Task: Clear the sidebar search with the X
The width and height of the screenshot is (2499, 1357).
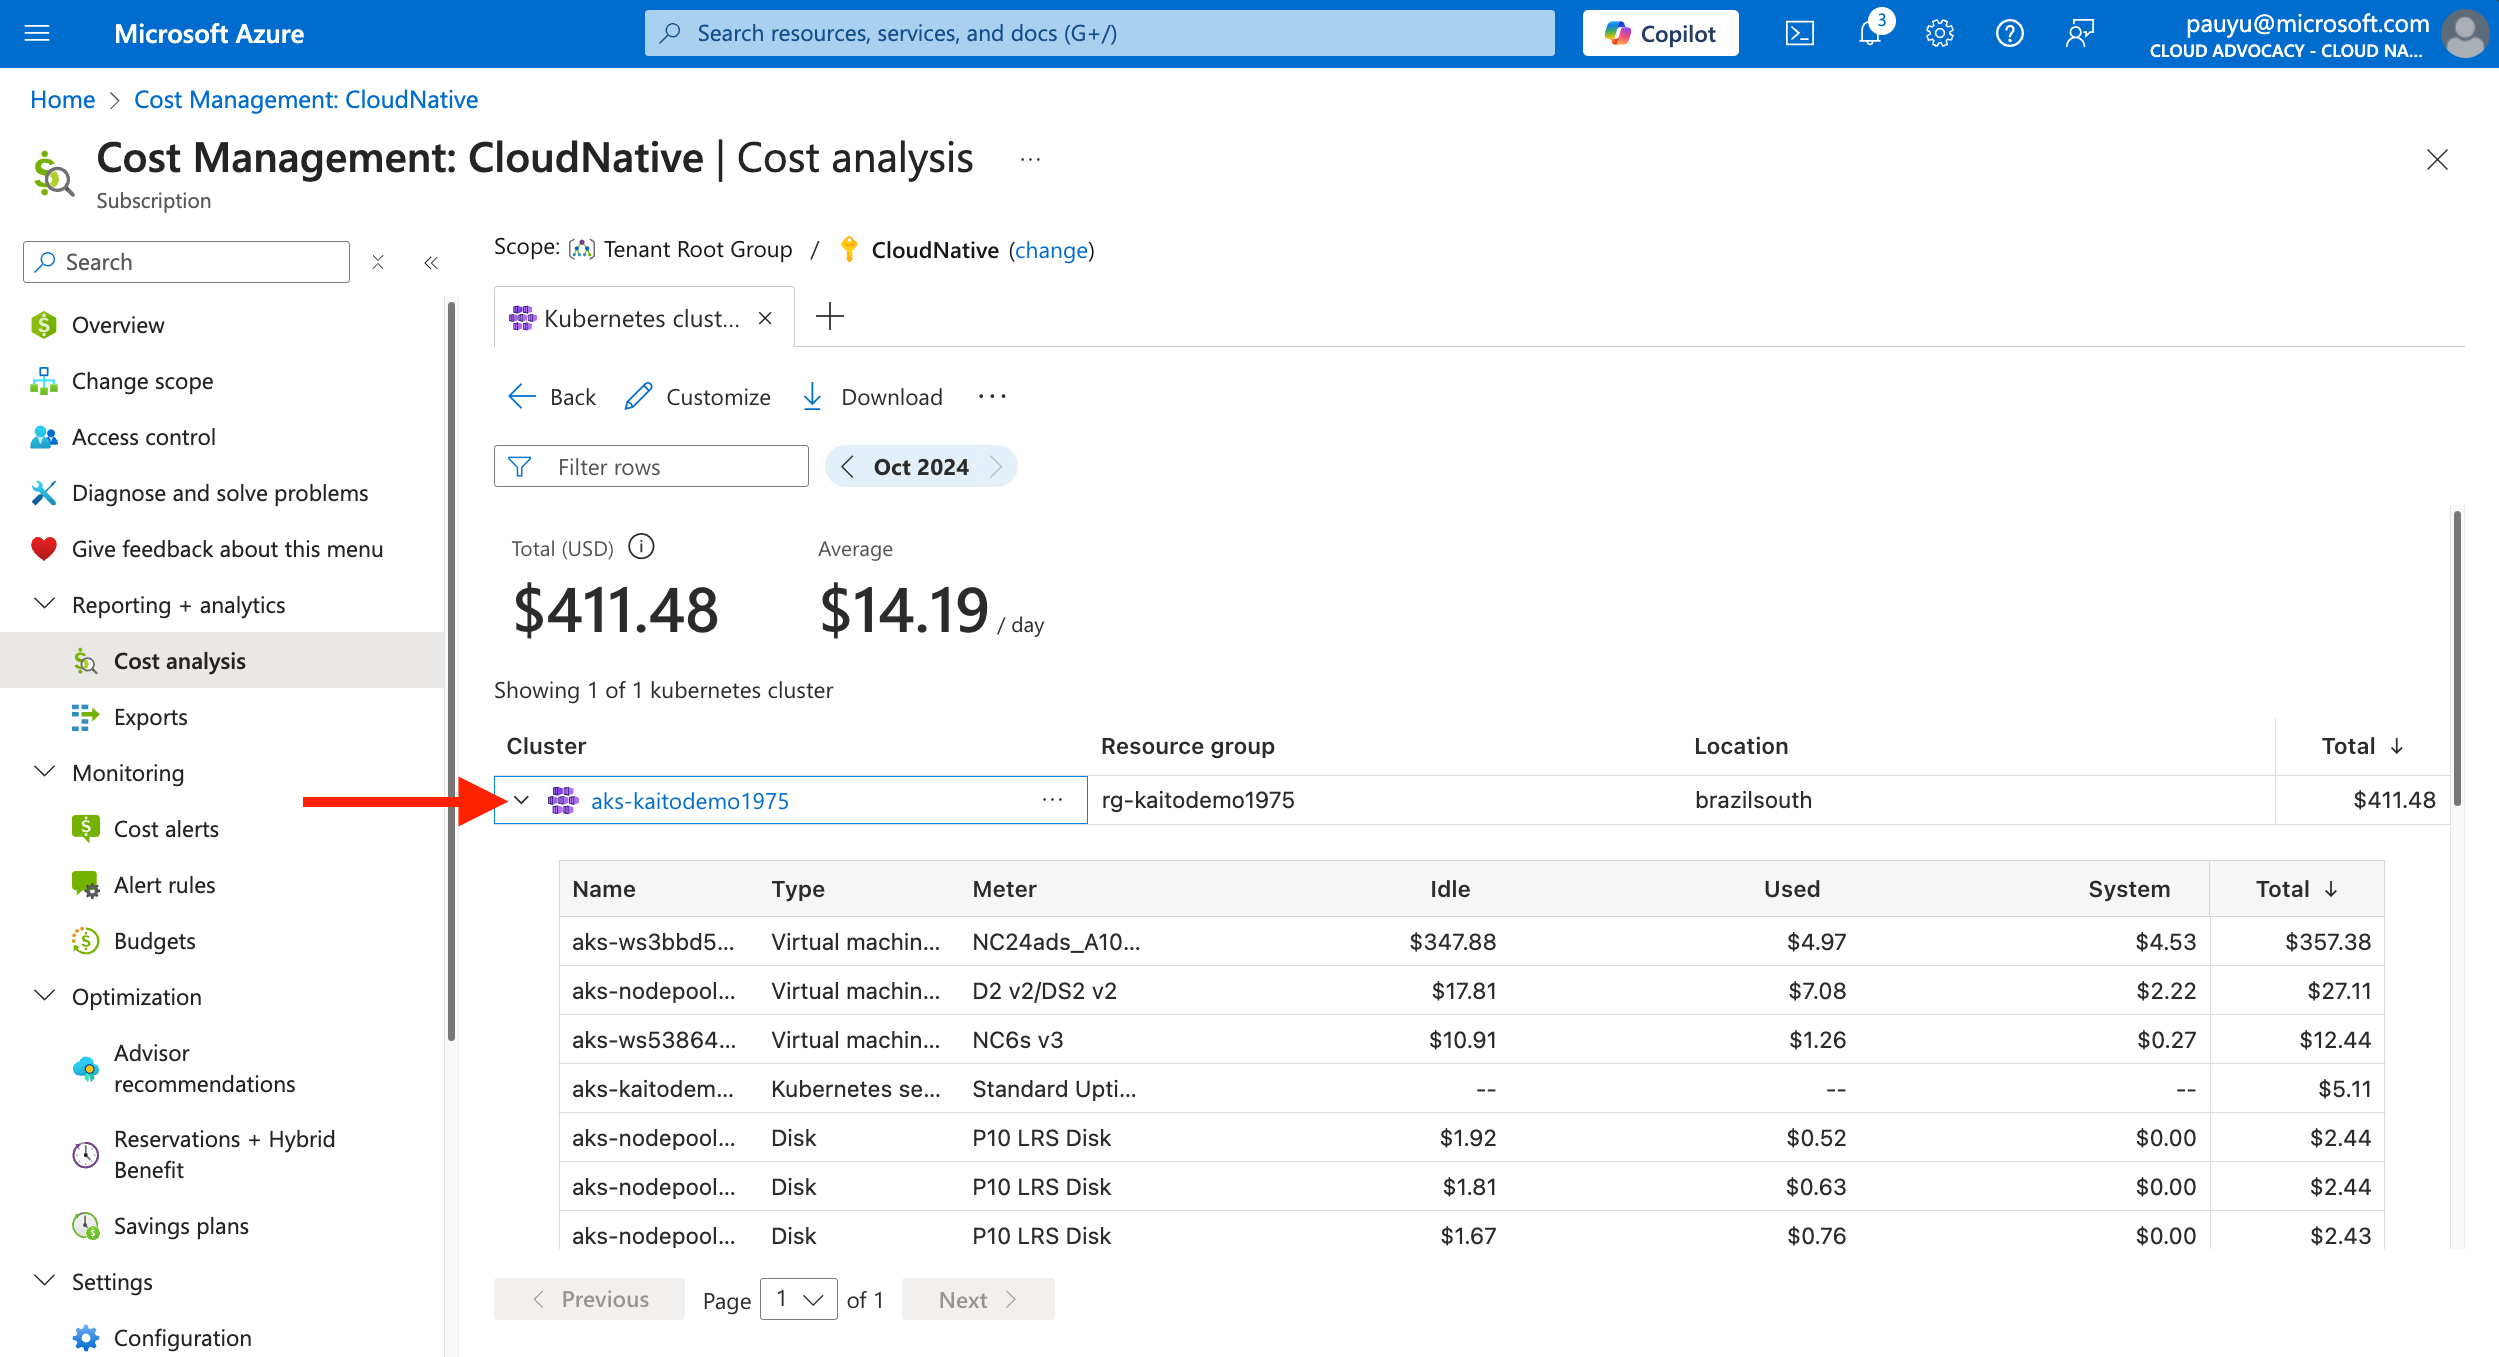Action: [x=378, y=262]
